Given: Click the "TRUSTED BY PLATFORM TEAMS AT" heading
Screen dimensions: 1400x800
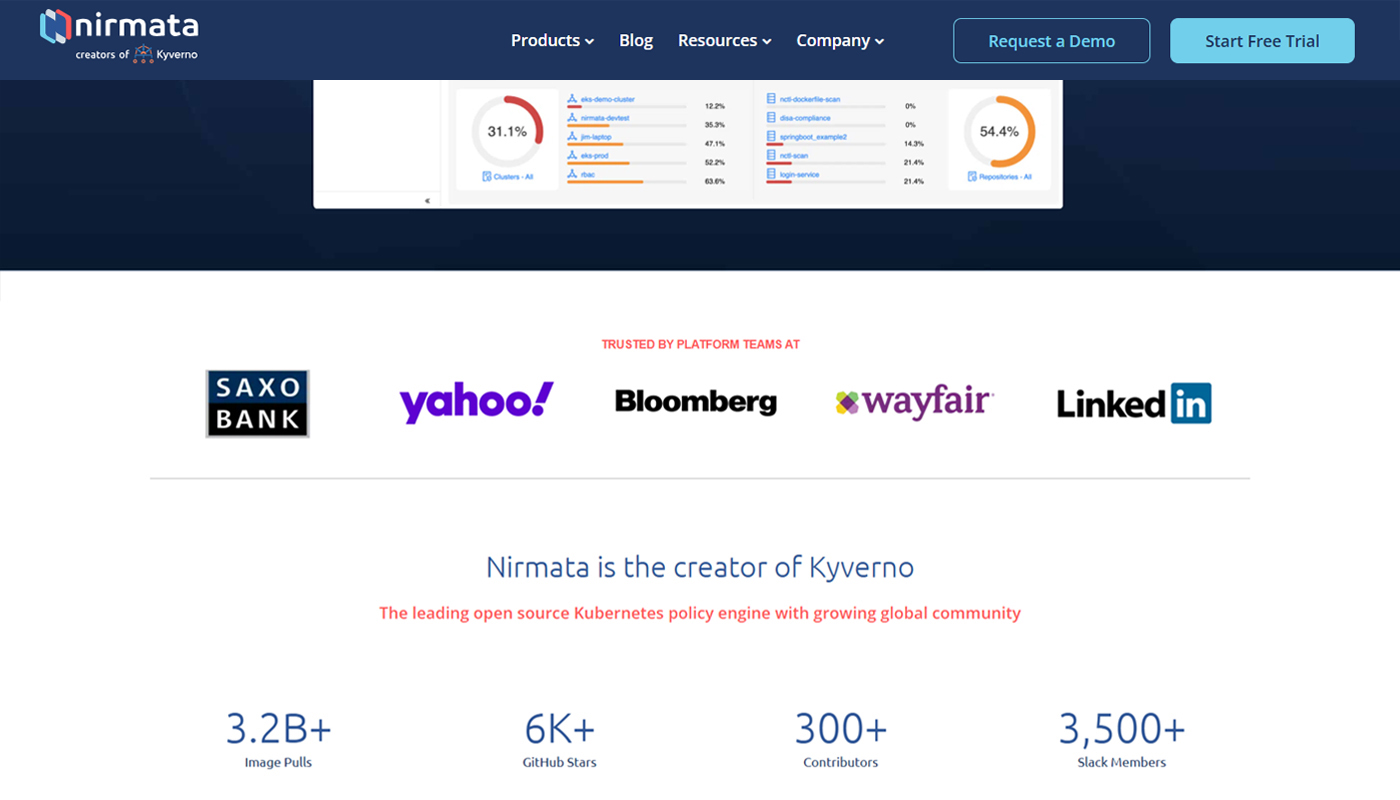Looking at the screenshot, I should click(700, 344).
